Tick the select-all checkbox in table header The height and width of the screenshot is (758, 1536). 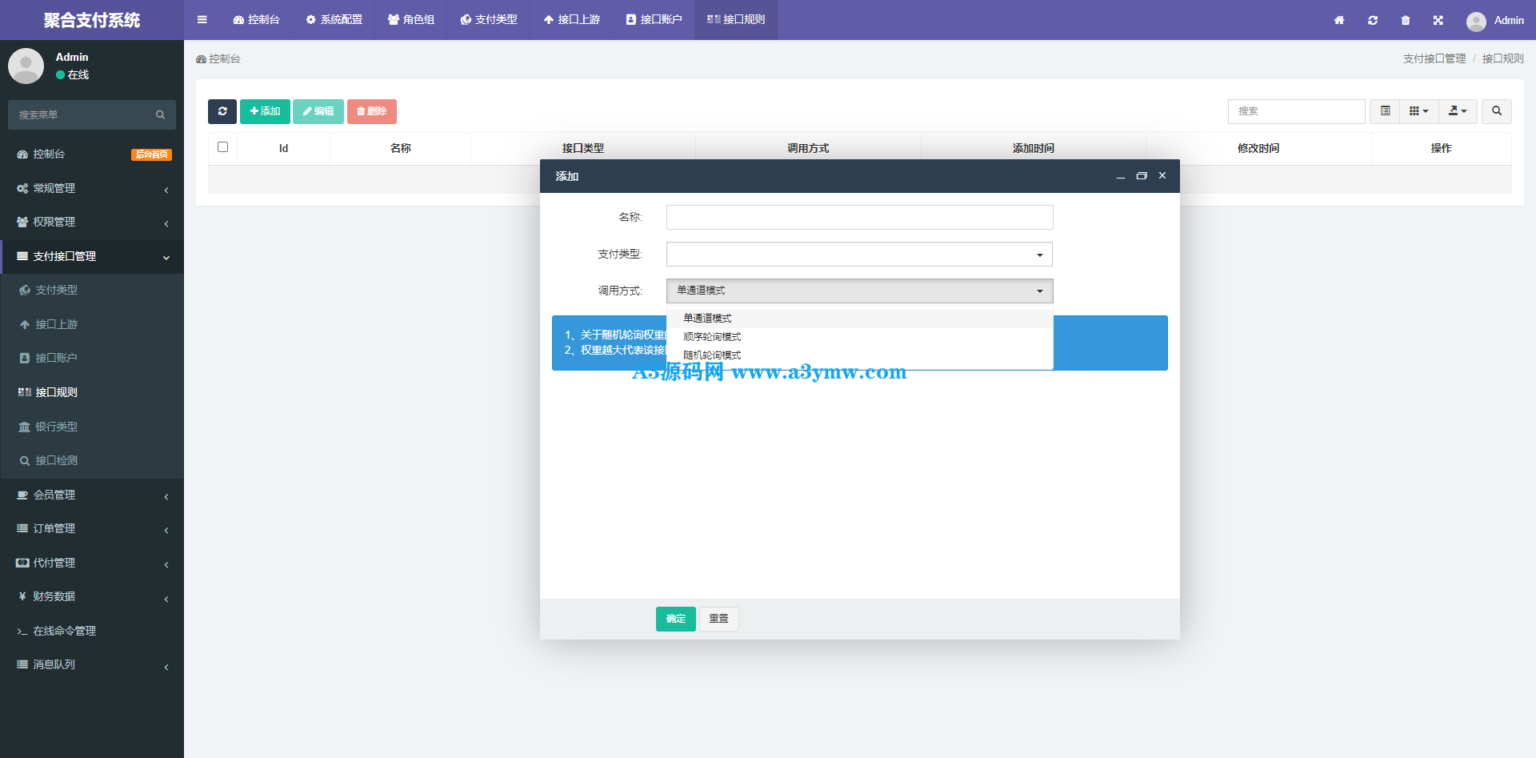[x=223, y=147]
